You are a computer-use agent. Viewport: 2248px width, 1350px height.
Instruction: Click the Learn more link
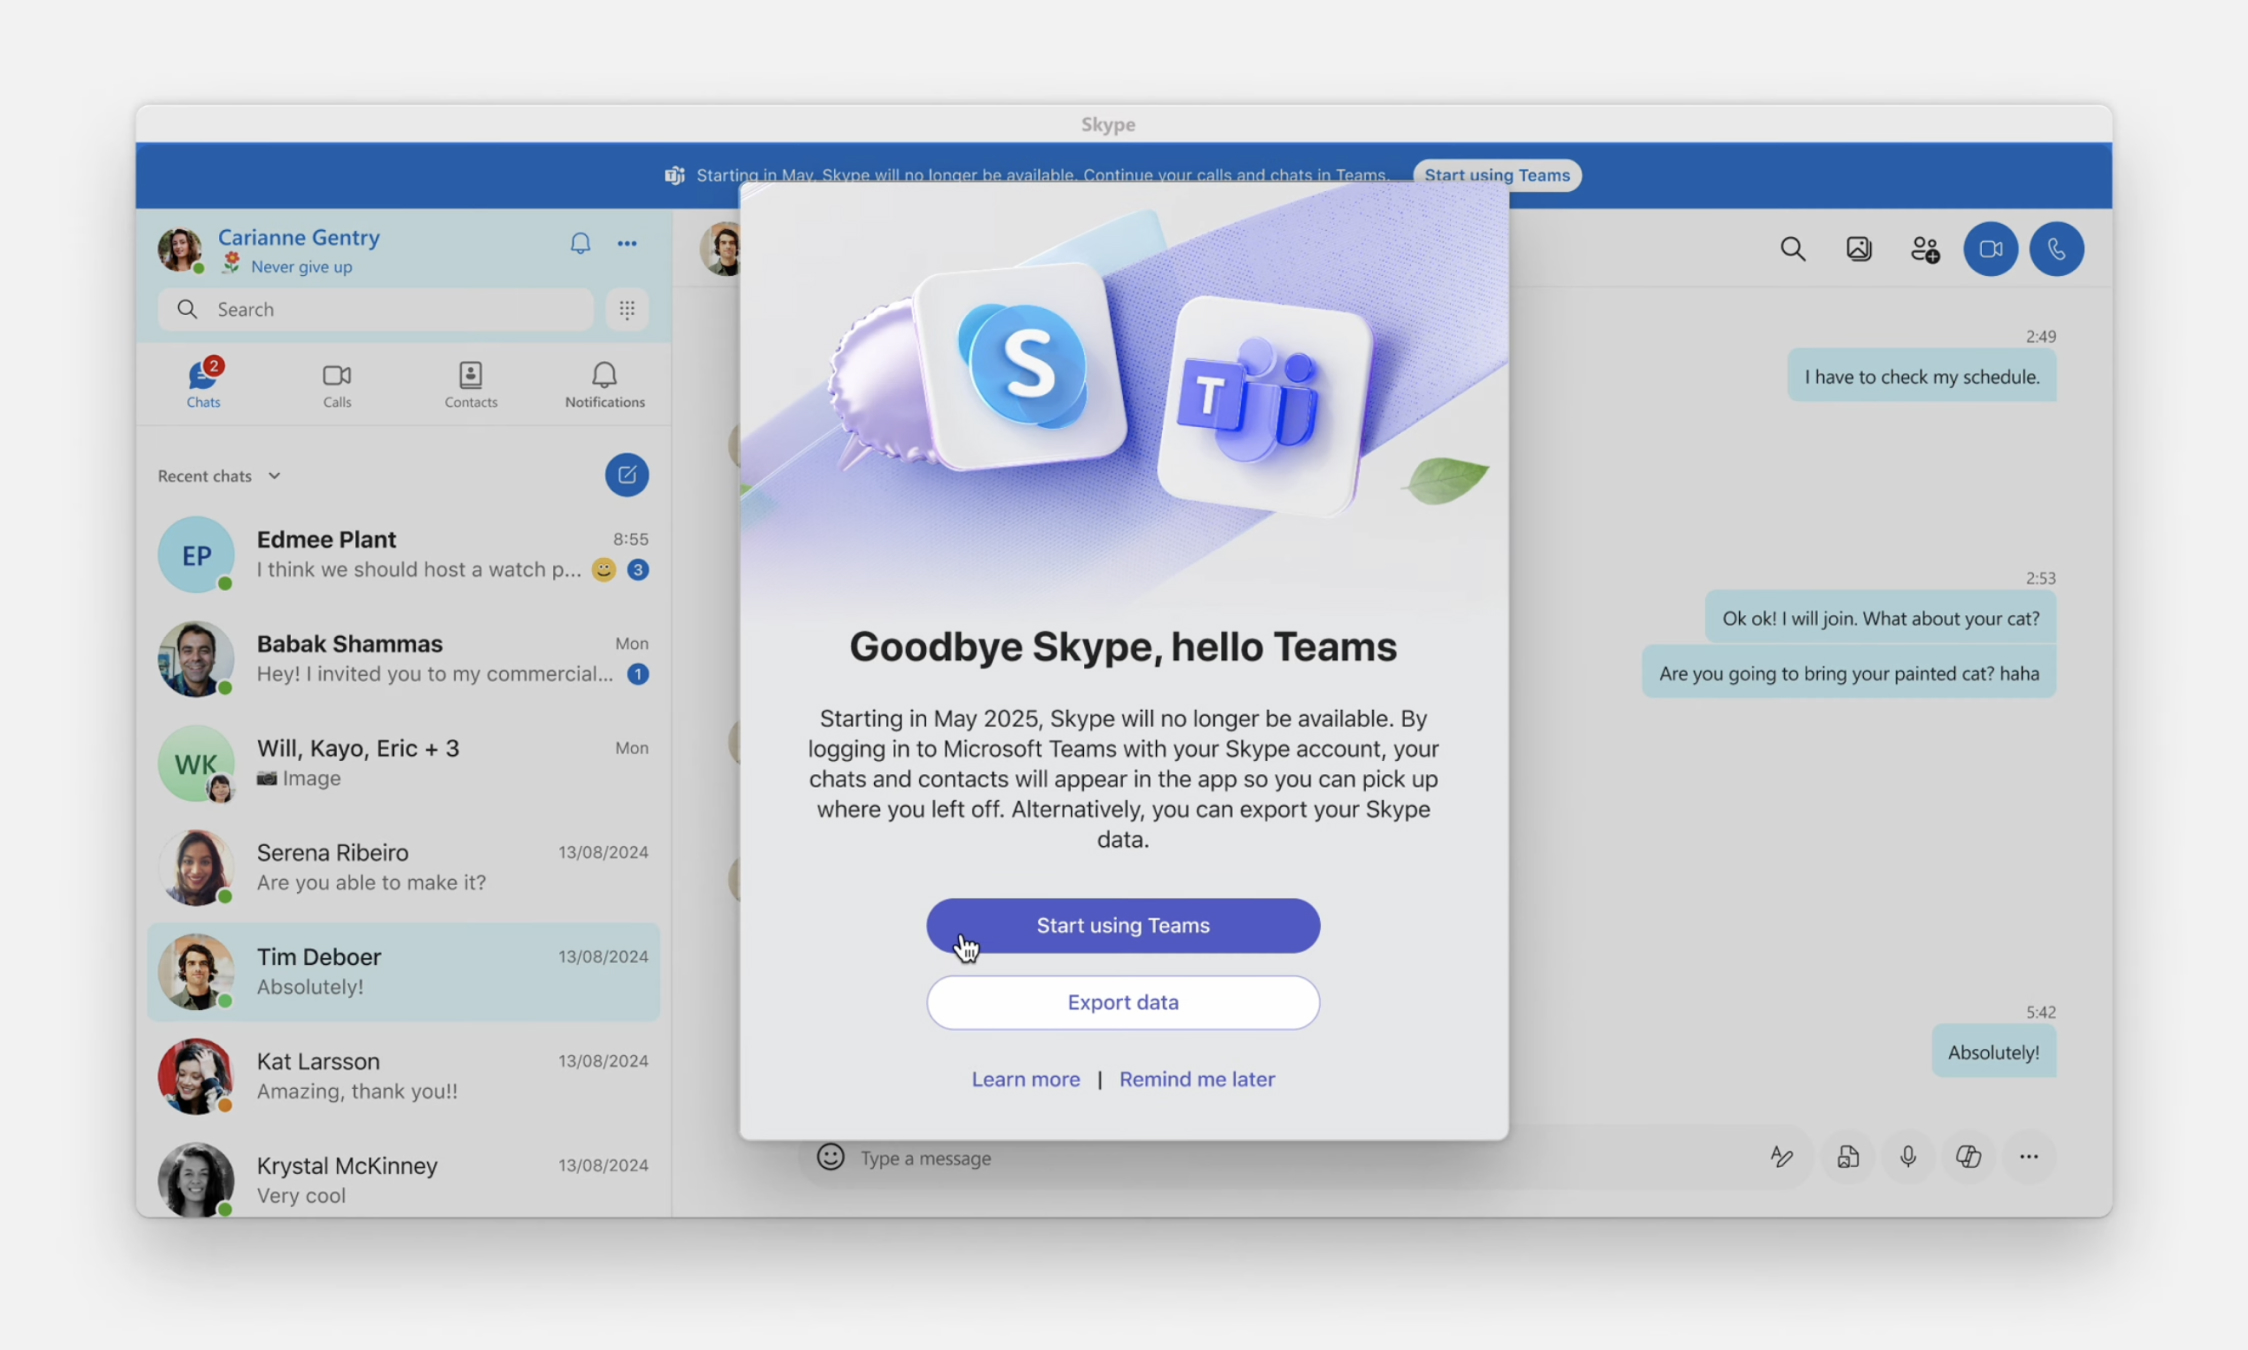1025,1079
